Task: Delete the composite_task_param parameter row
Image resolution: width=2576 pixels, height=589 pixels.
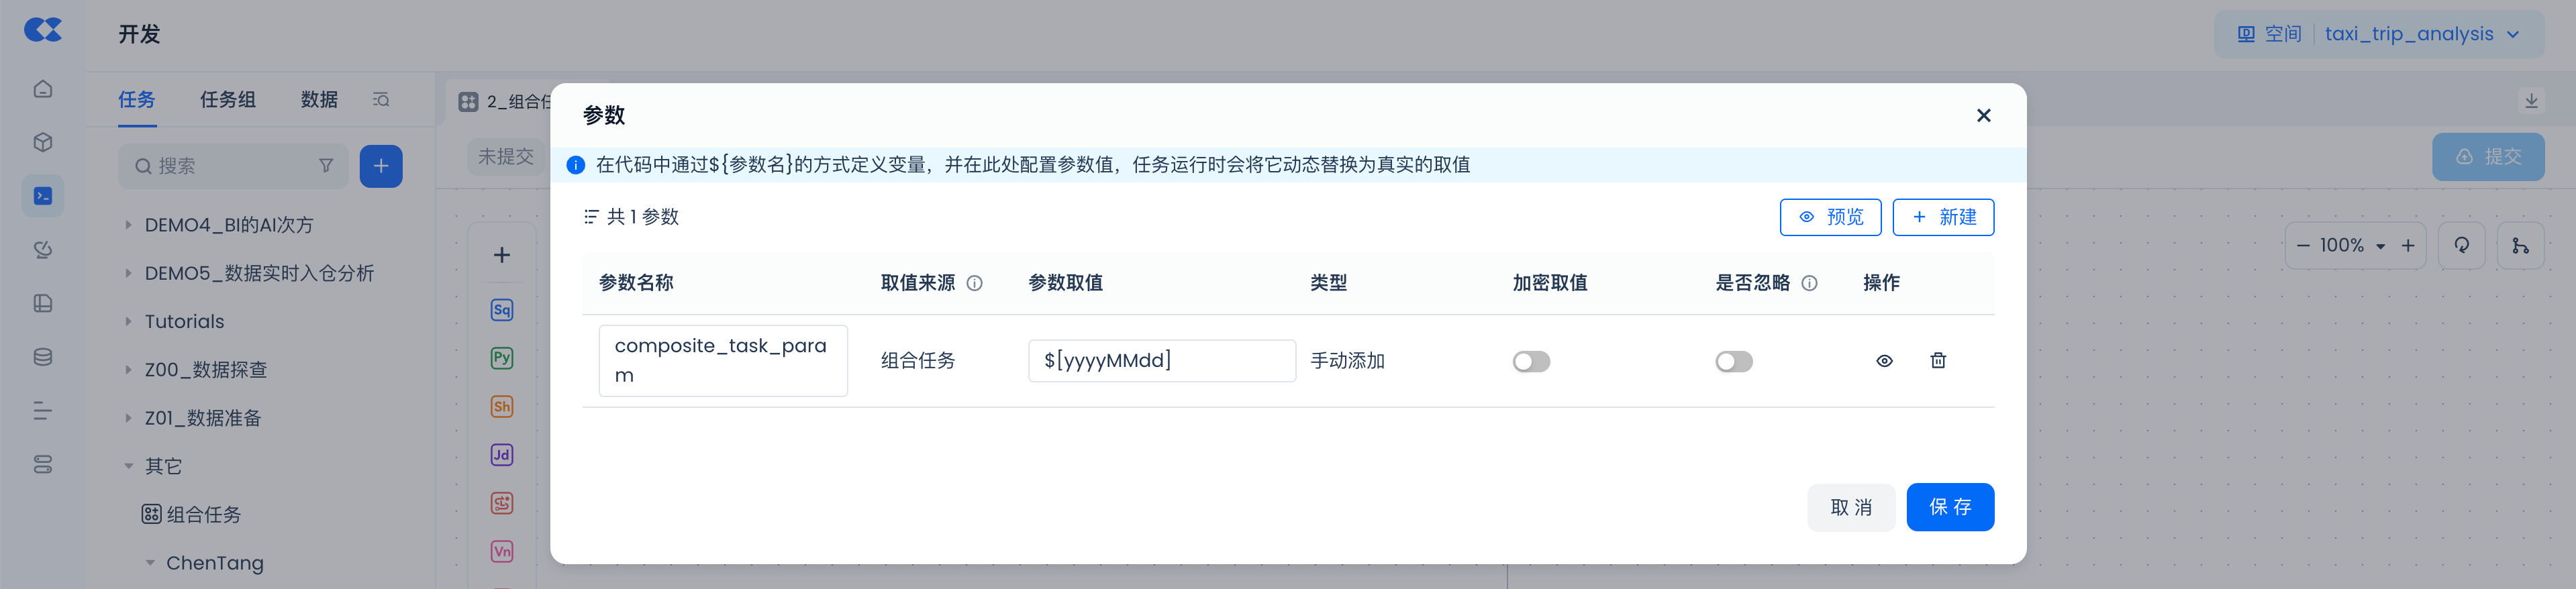Action: (1937, 361)
